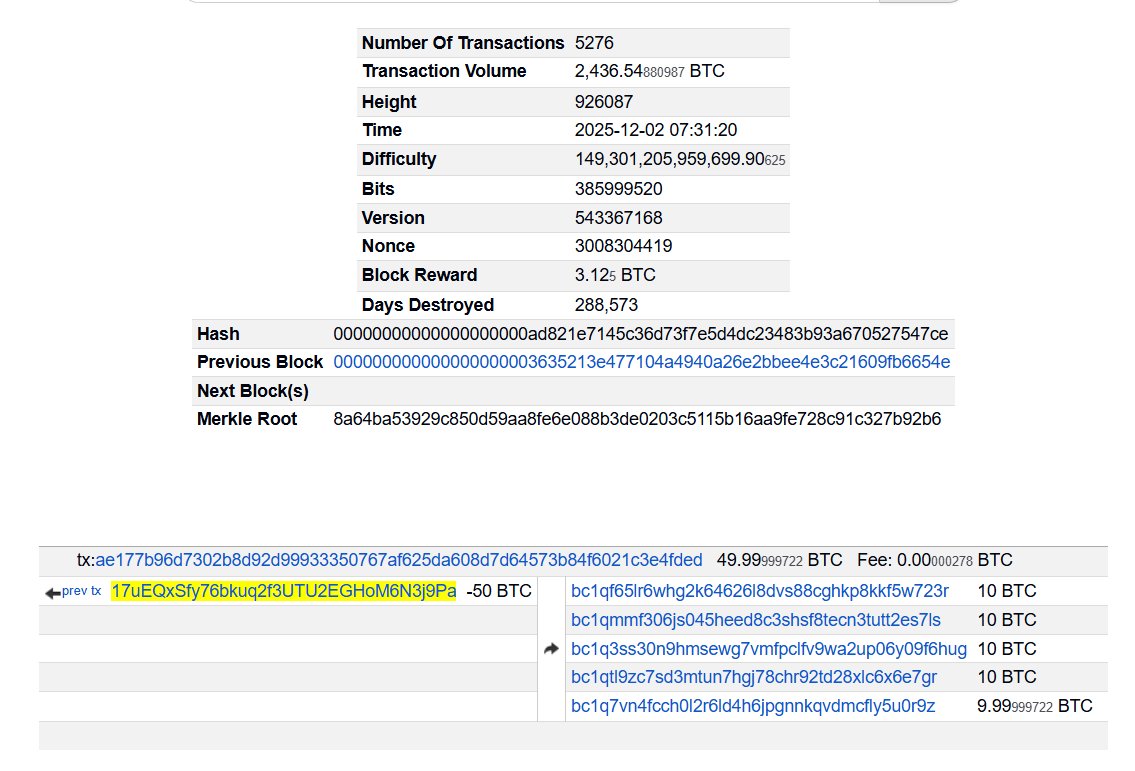Open output address starting bc1qmmf306js045
The height and width of the screenshot is (771, 1135).
pyautogui.click(x=755, y=620)
